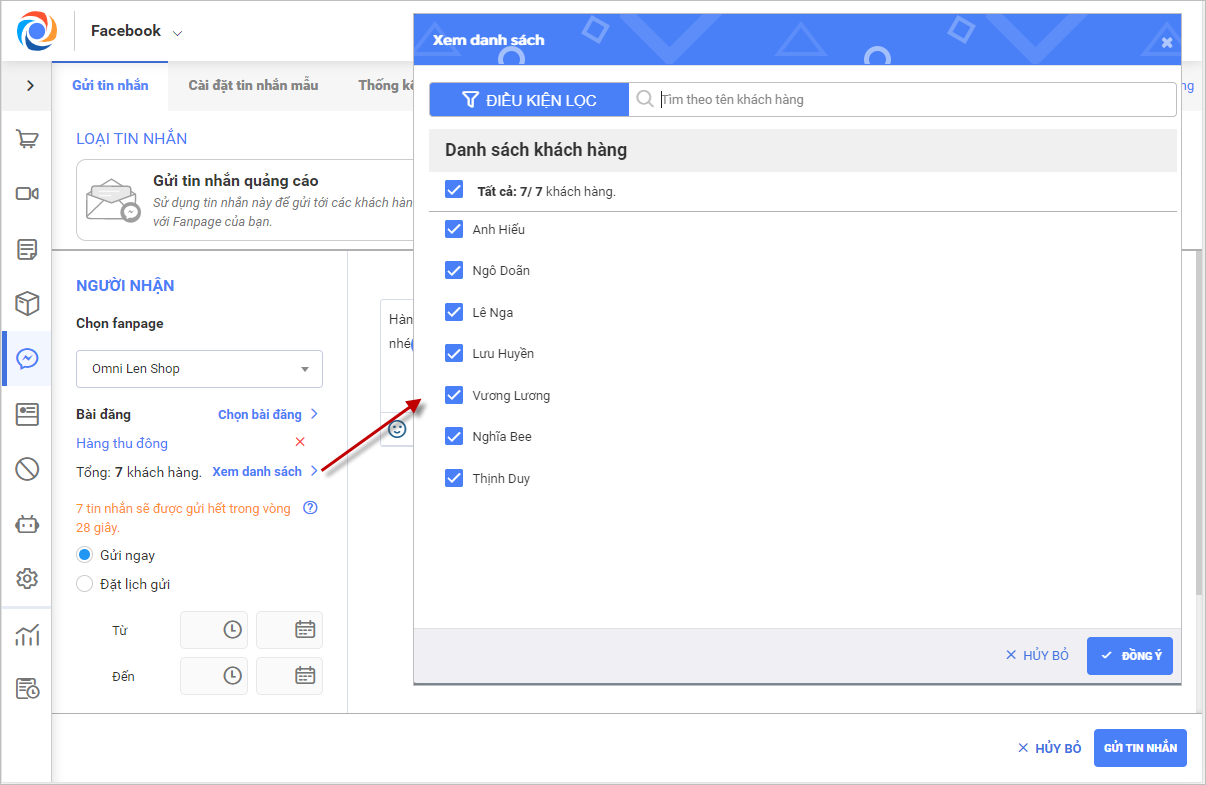Click the Gửi tin nhắn quảng cáo card
This screenshot has height=785, width=1206.
[246, 200]
